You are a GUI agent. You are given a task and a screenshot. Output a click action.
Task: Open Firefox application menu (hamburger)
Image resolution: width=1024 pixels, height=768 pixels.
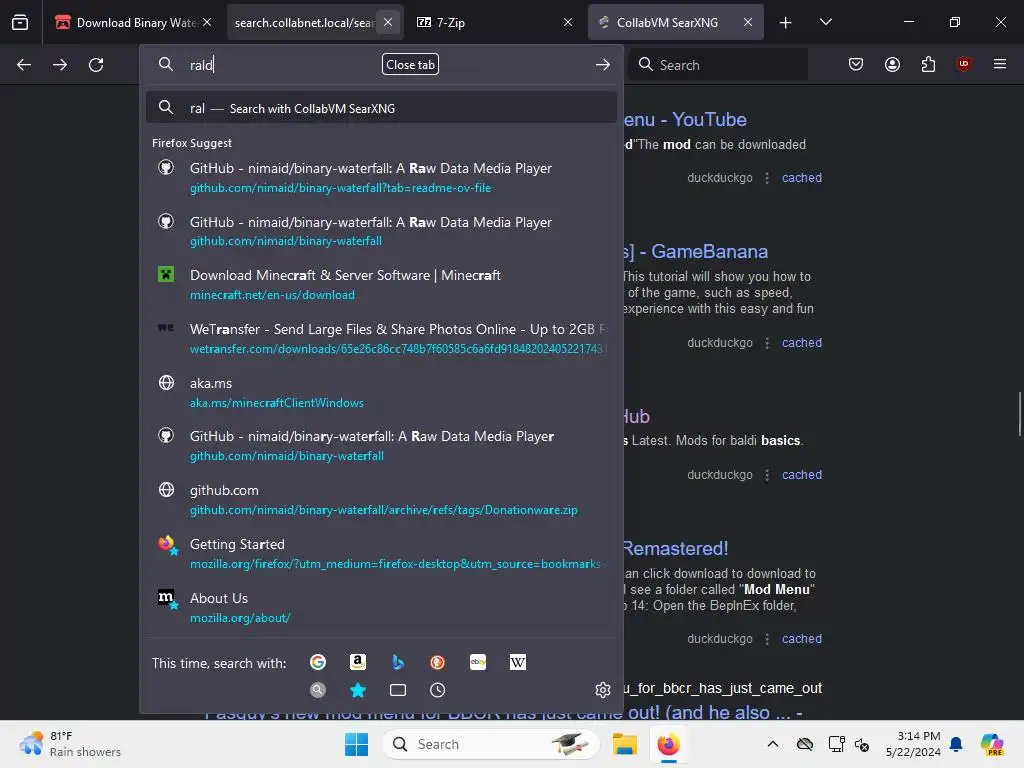pos(1000,64)
